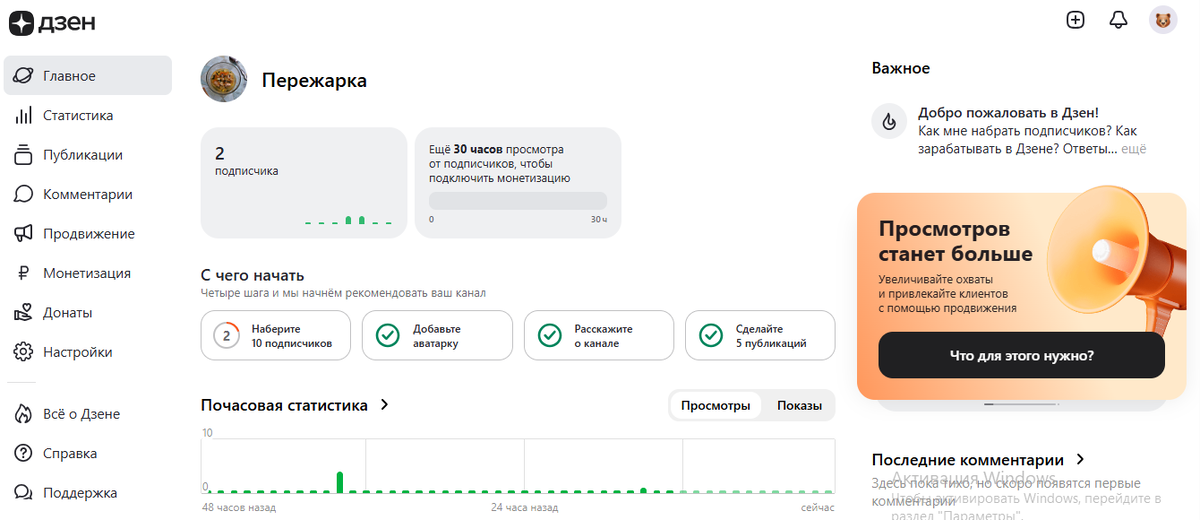Viewport: 1200px width, 520px height.
Task: Click the Поддержка label in the sidebar
Action: (x=80, y=493)
